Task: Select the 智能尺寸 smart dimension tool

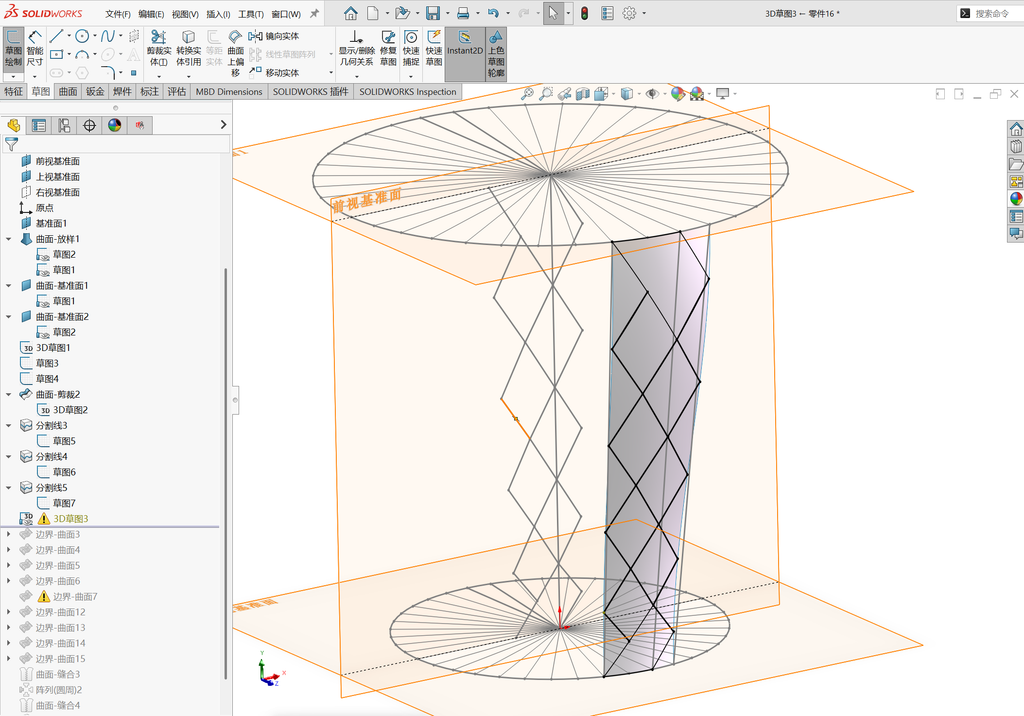Action: coord(35,48)
